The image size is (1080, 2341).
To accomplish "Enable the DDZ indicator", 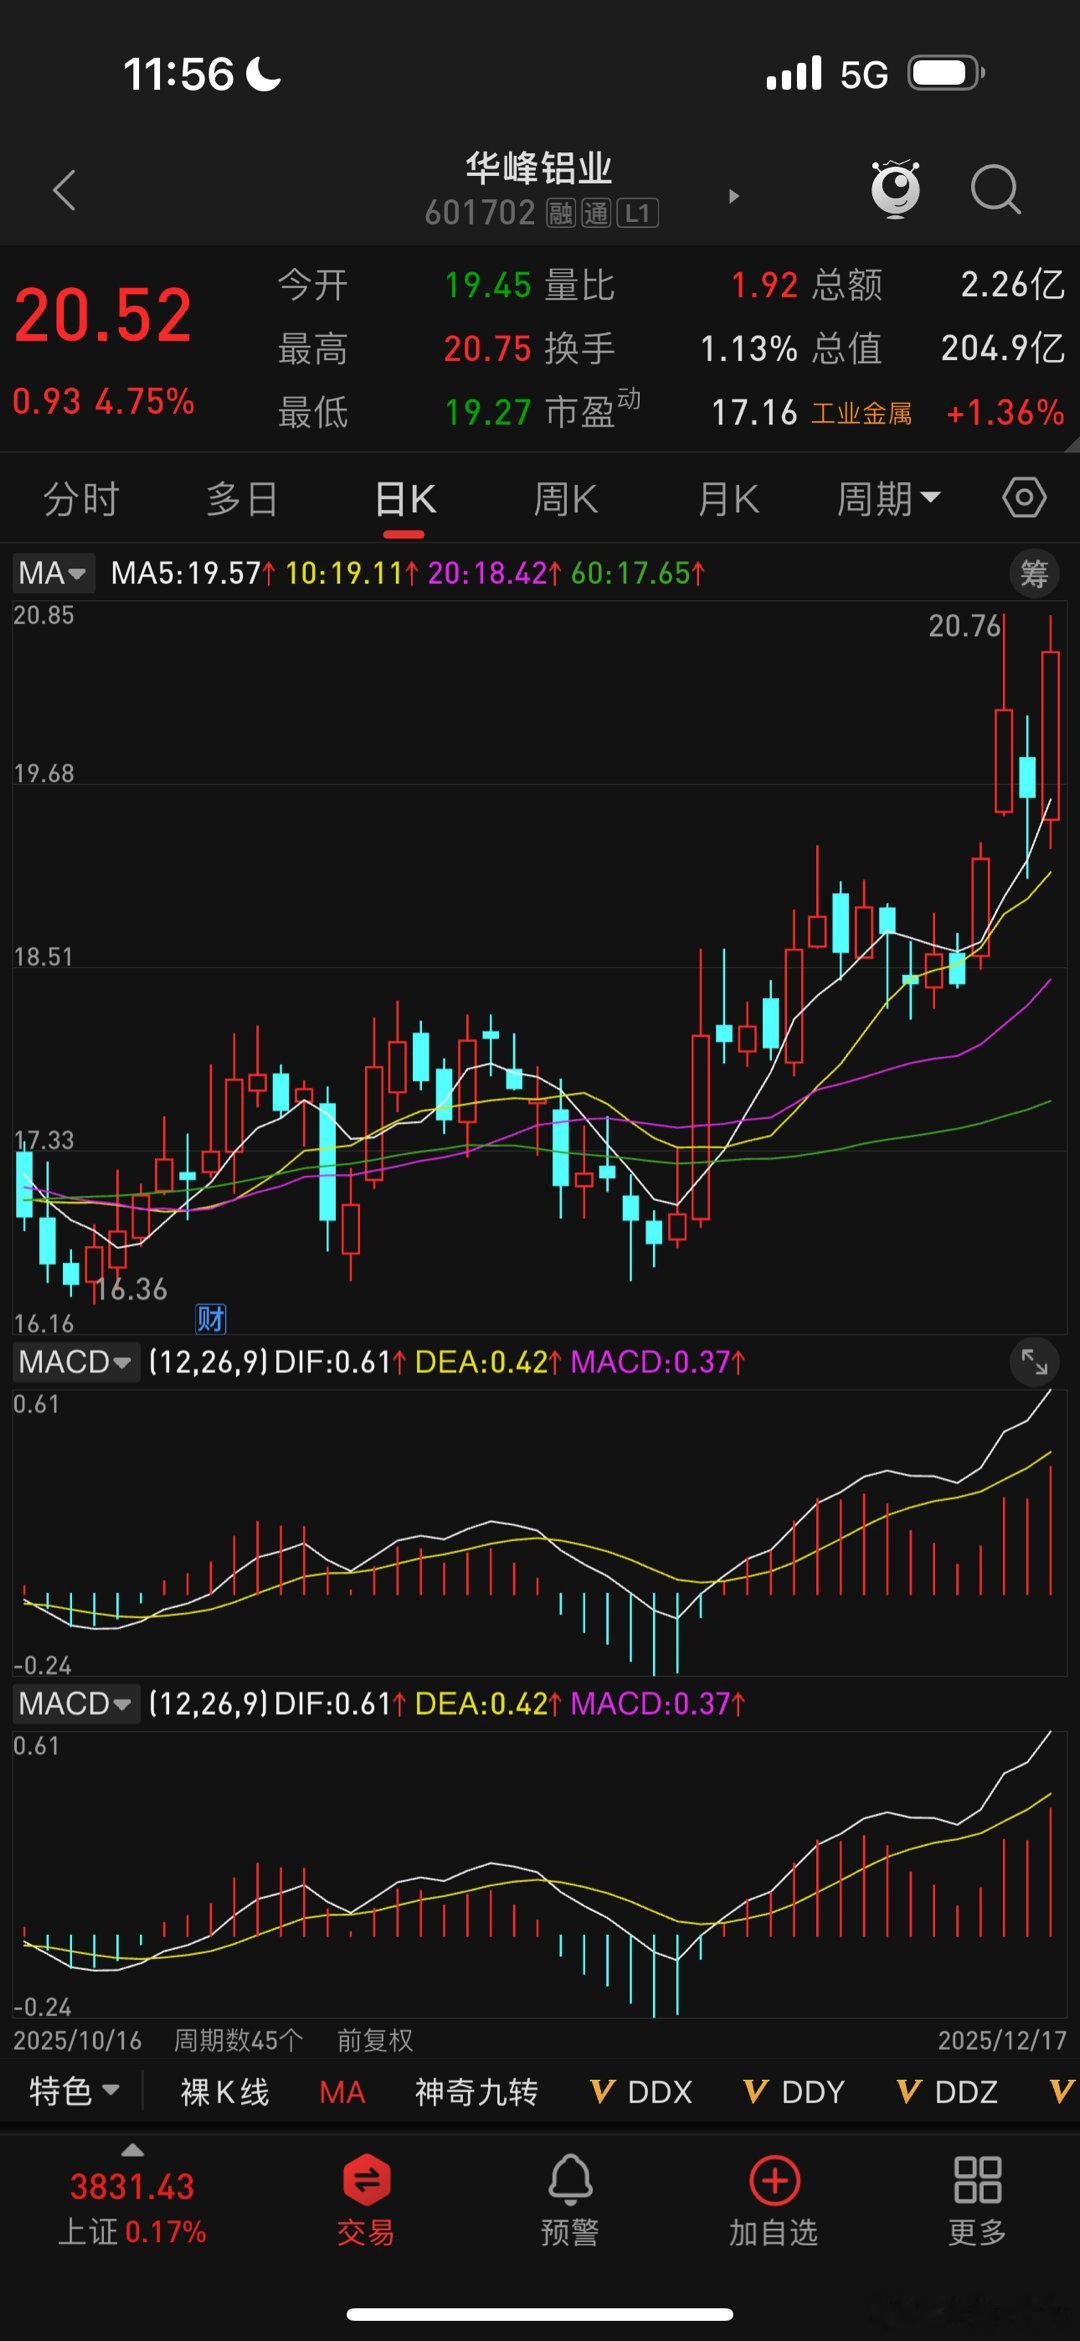I will click(947, 2092).
